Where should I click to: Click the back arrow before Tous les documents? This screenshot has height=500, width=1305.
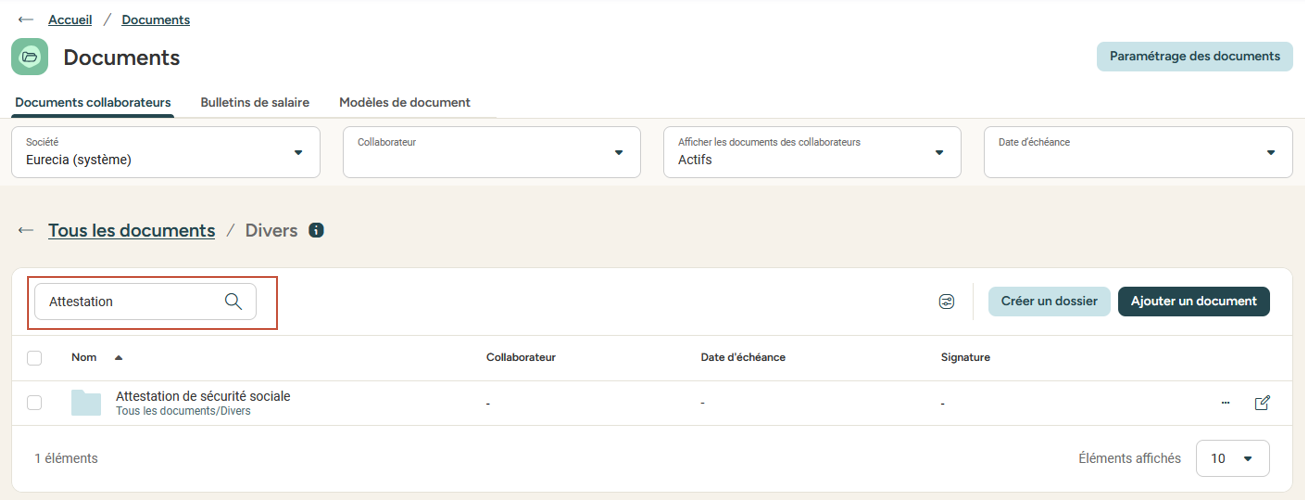pyautogui.click(x=26, y=231)
